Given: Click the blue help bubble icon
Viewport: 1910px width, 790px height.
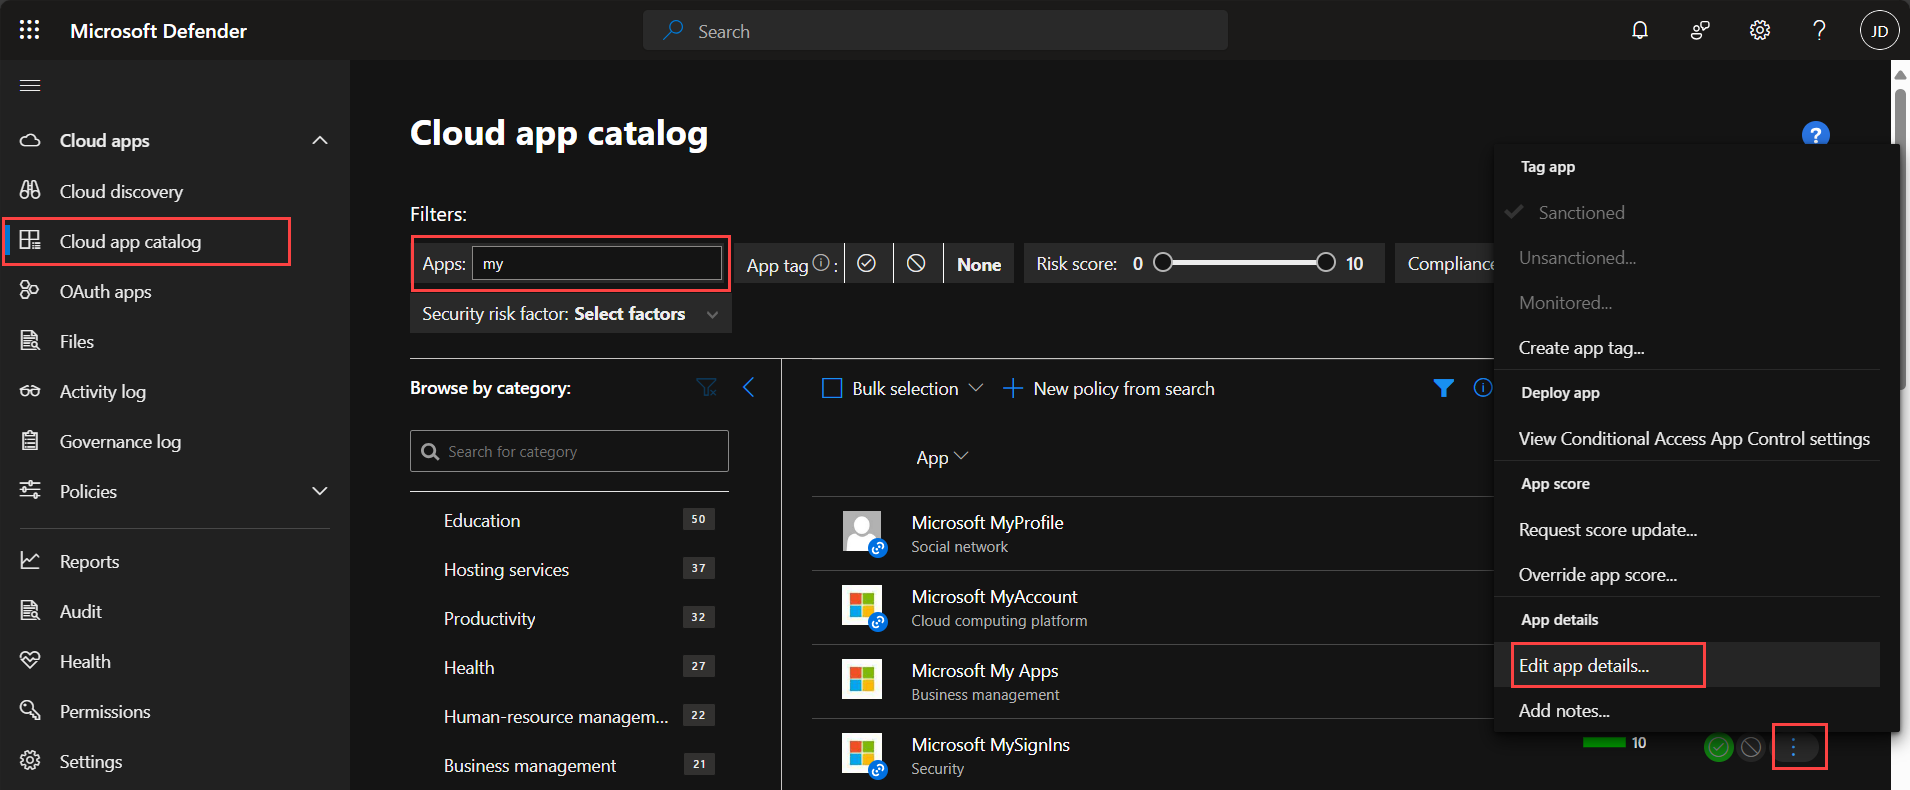Looking at the screenshot, I should (x=1815, y=133).
